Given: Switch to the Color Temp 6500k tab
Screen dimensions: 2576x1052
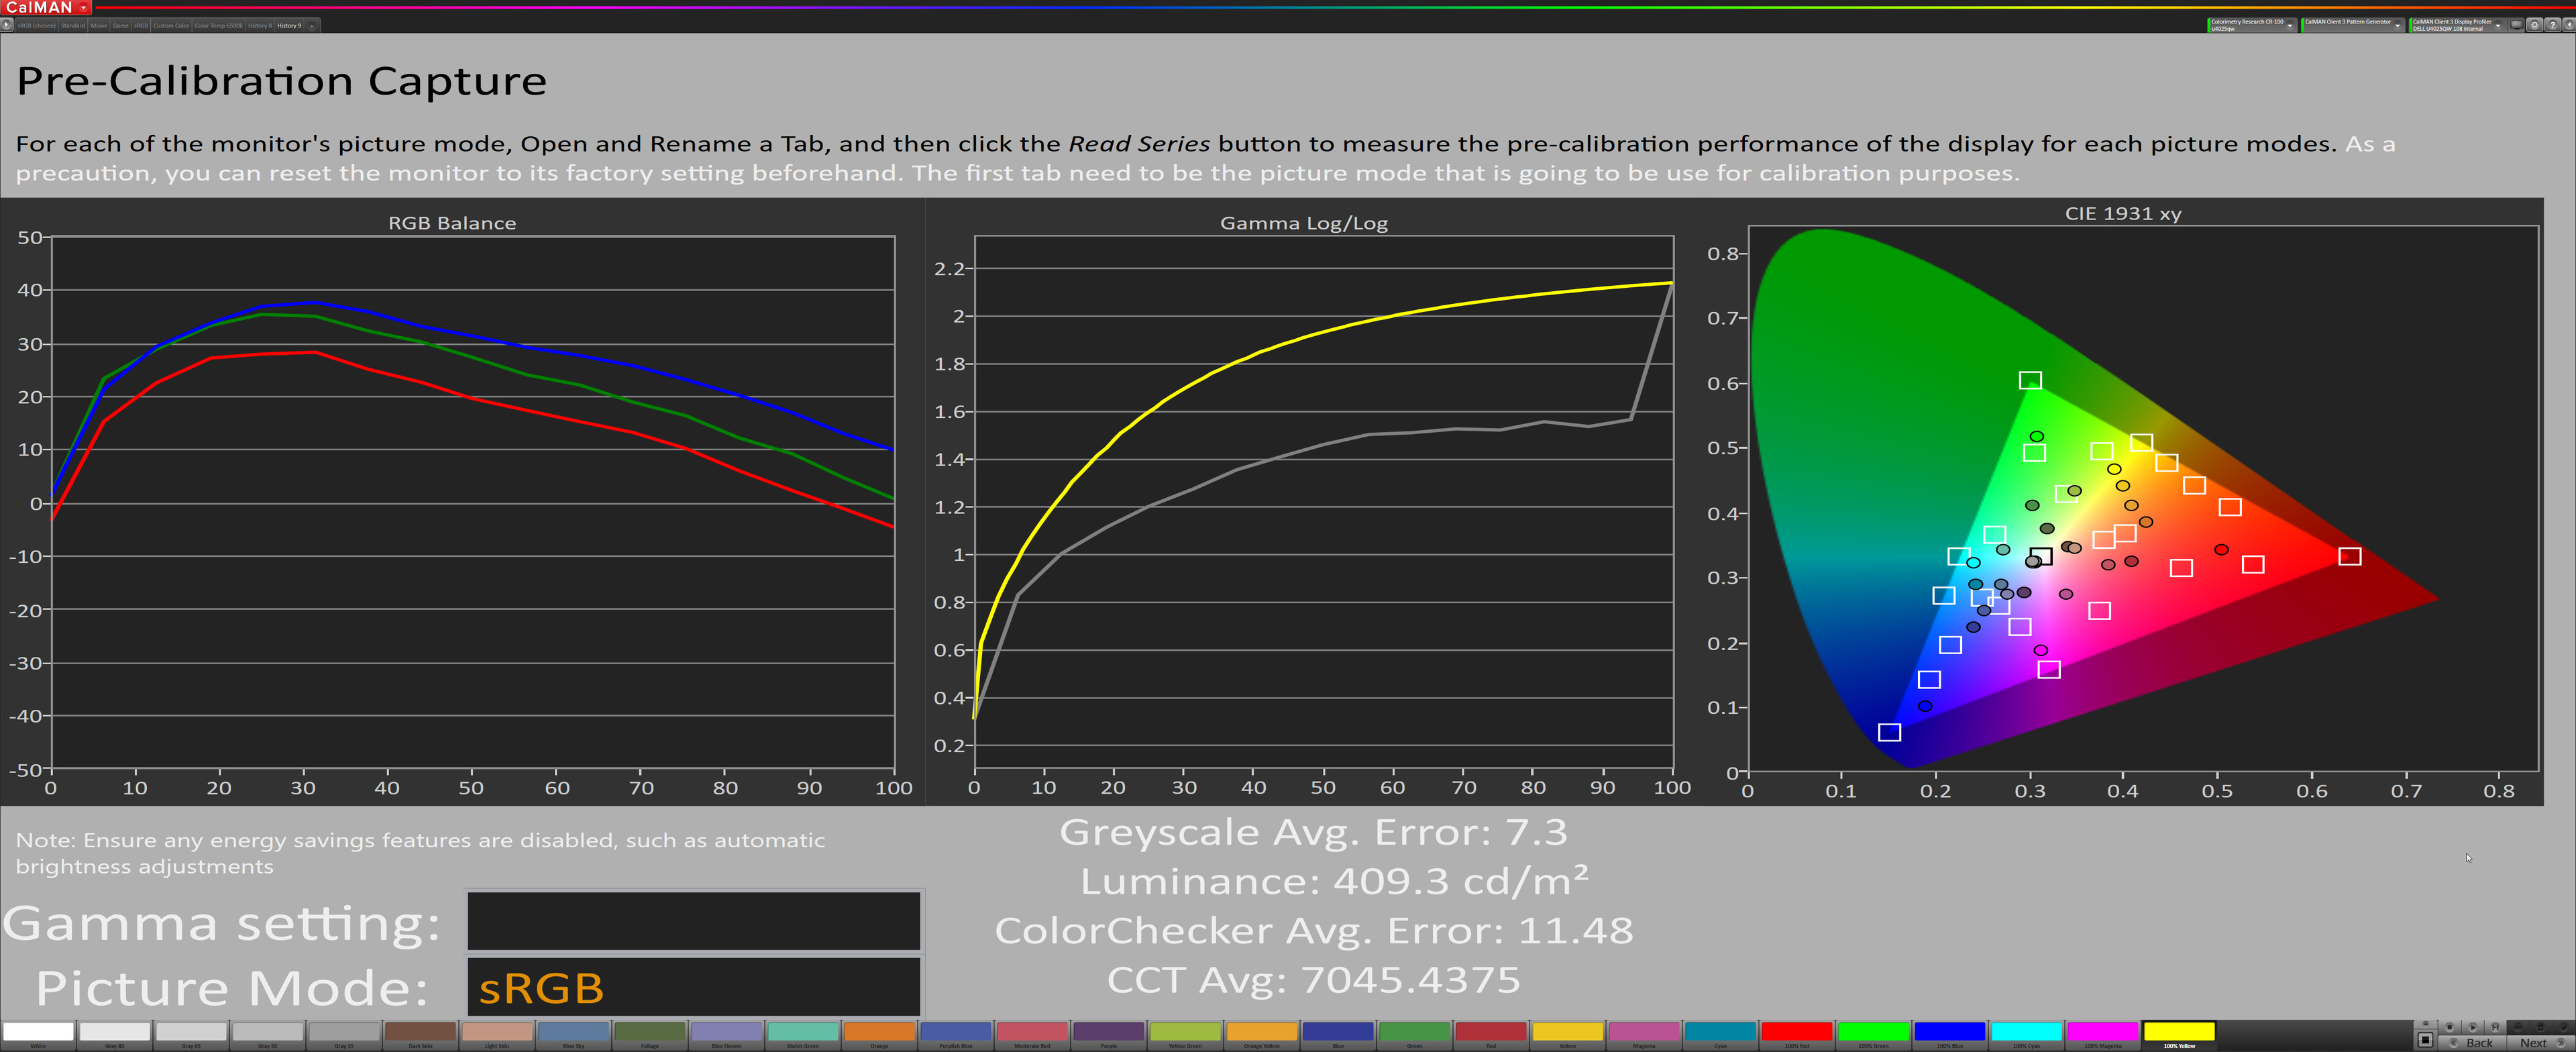Looking at the screenshot, I should click(x=219, y=26).
